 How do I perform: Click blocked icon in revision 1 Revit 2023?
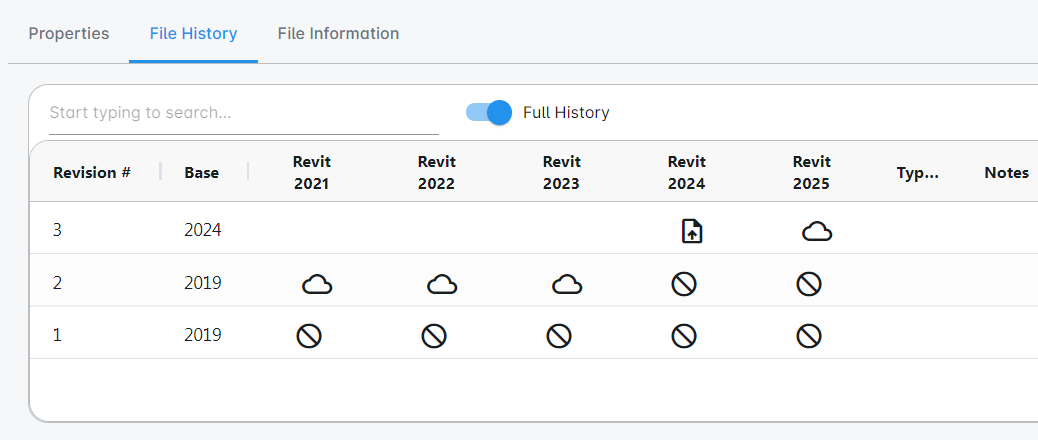[x=559, y=336]
